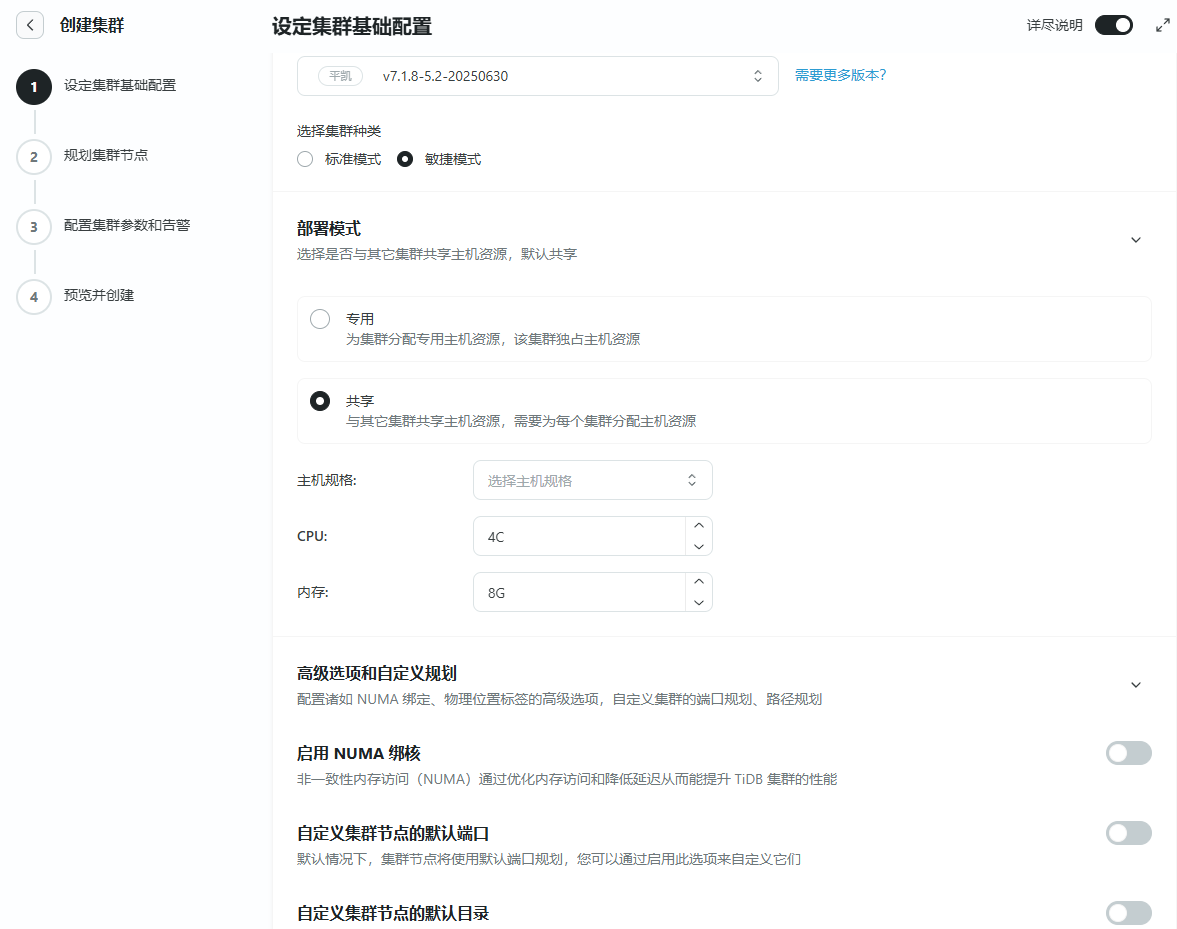Open the version dropdown v7.1.8-5.2-20250630

click(x=537, y=76)
